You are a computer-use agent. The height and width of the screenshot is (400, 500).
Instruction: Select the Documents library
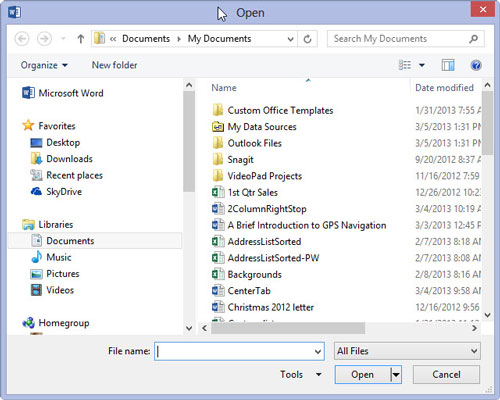[x=95, y=241]
